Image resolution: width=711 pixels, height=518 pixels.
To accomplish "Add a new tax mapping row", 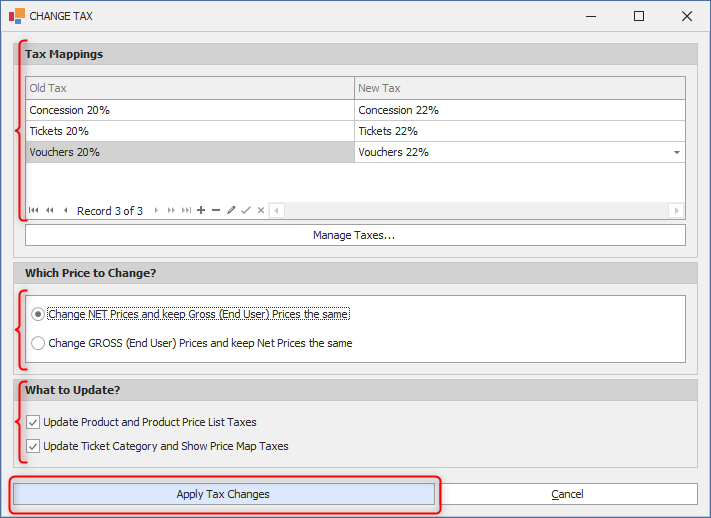I will [201, 210].
